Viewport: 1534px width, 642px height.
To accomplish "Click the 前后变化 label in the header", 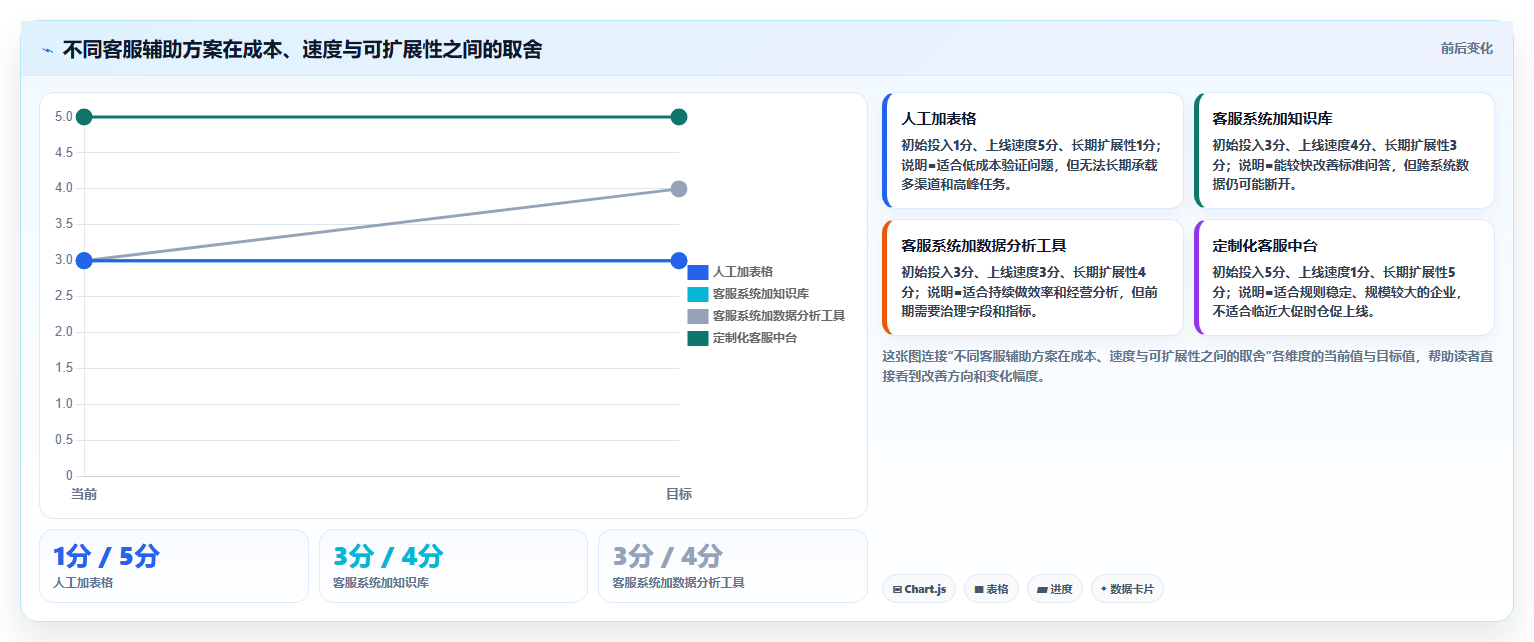I will (1466, 49).
